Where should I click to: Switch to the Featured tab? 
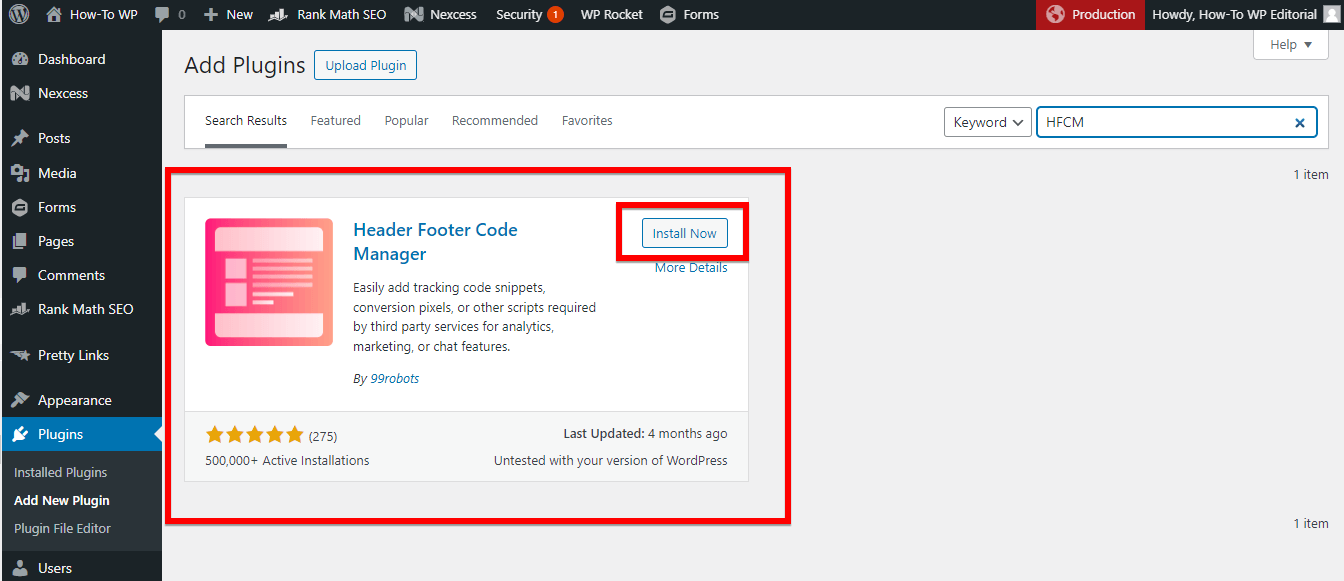coord(335,121)
